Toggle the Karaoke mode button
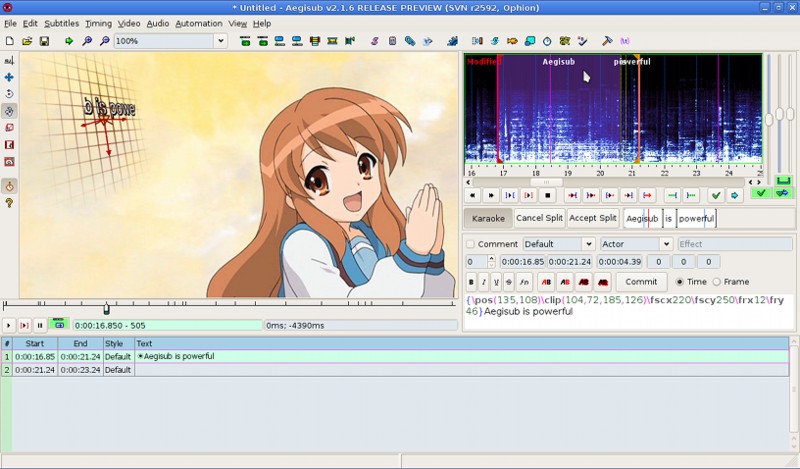 click(488, 218)
